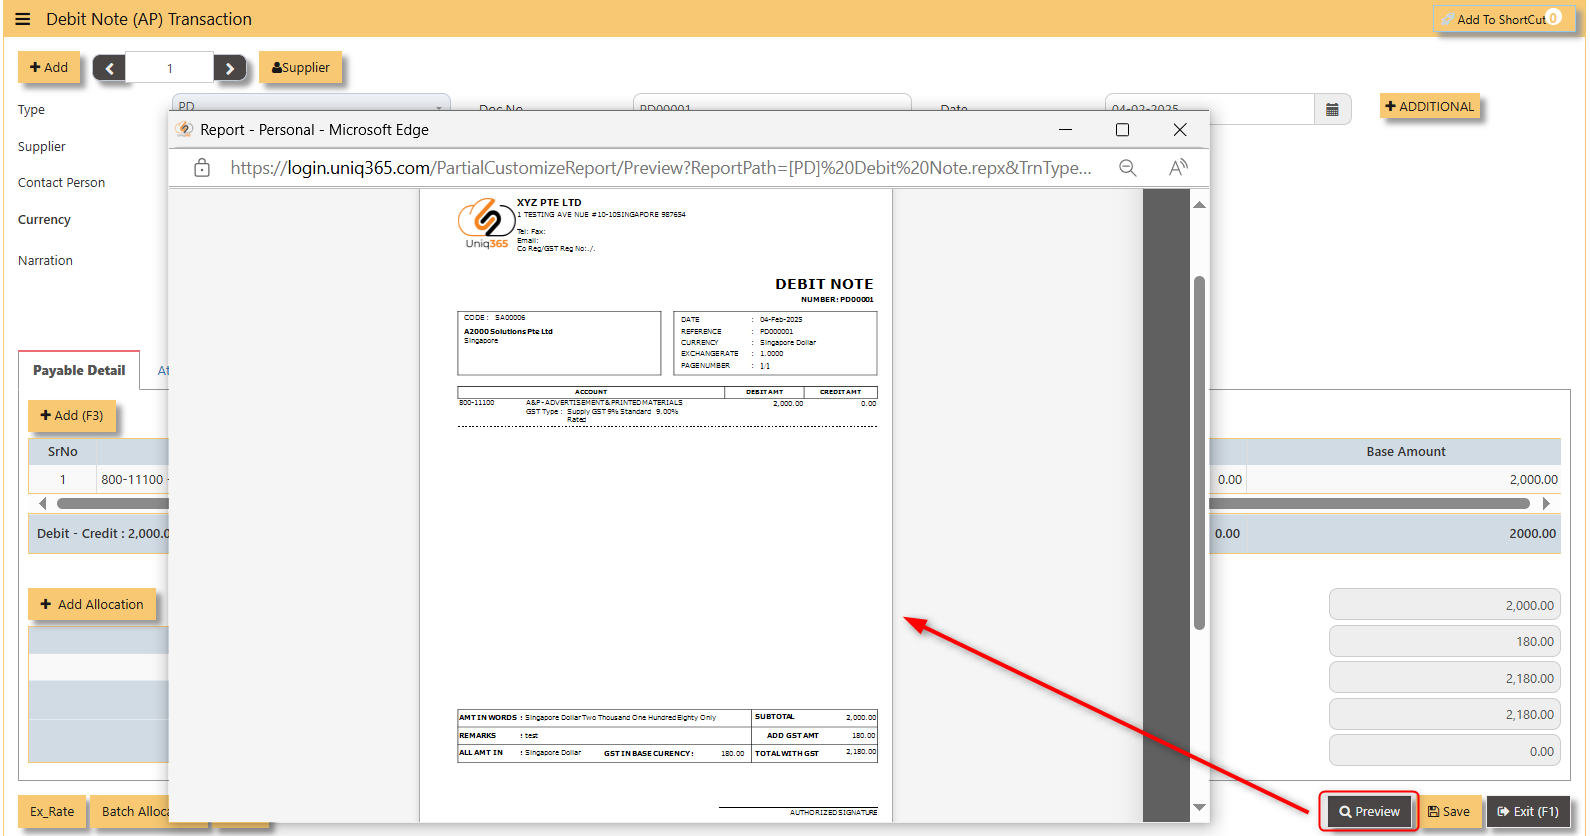Viewport: 1590px width, 836px height.
Task: Click the zoom out magnifier in Edge
Action: [x=1128, y=168]
